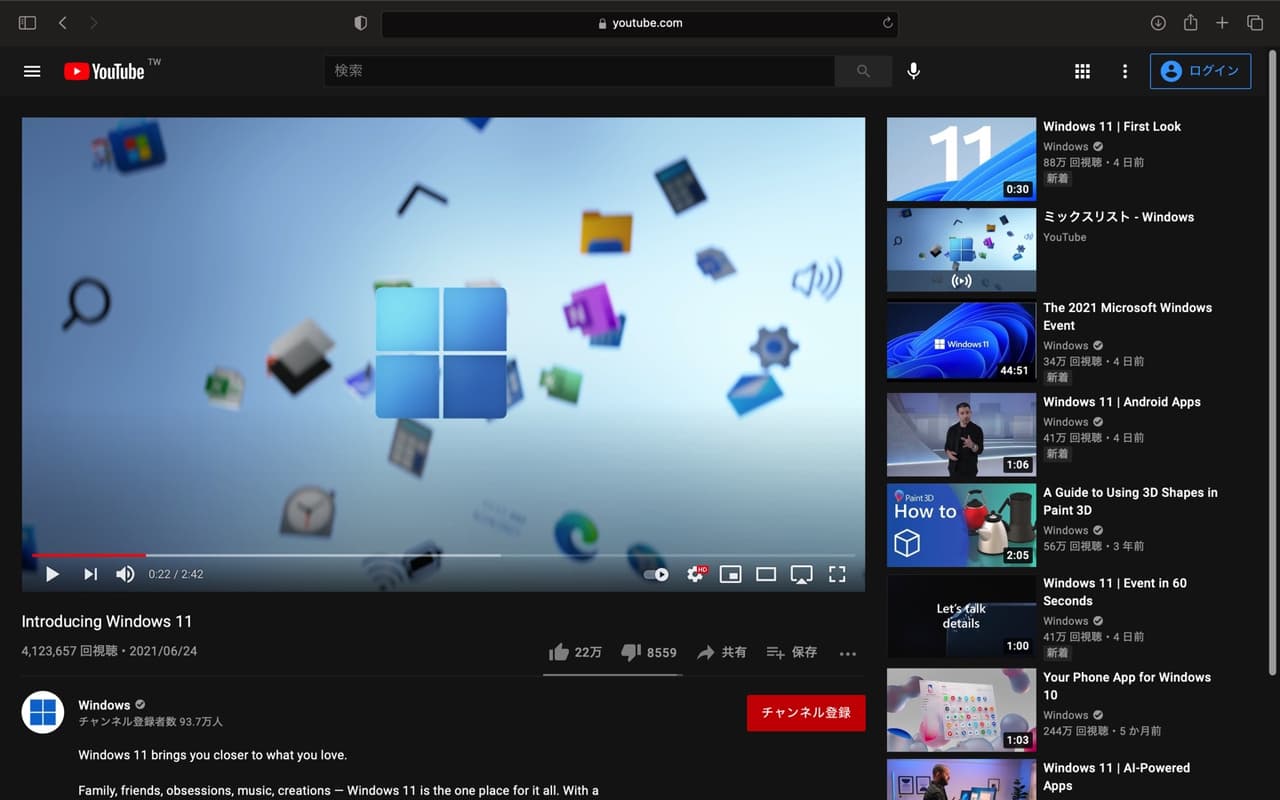
Task: Open more actions ellipsis below video
Action: [848, 653]
